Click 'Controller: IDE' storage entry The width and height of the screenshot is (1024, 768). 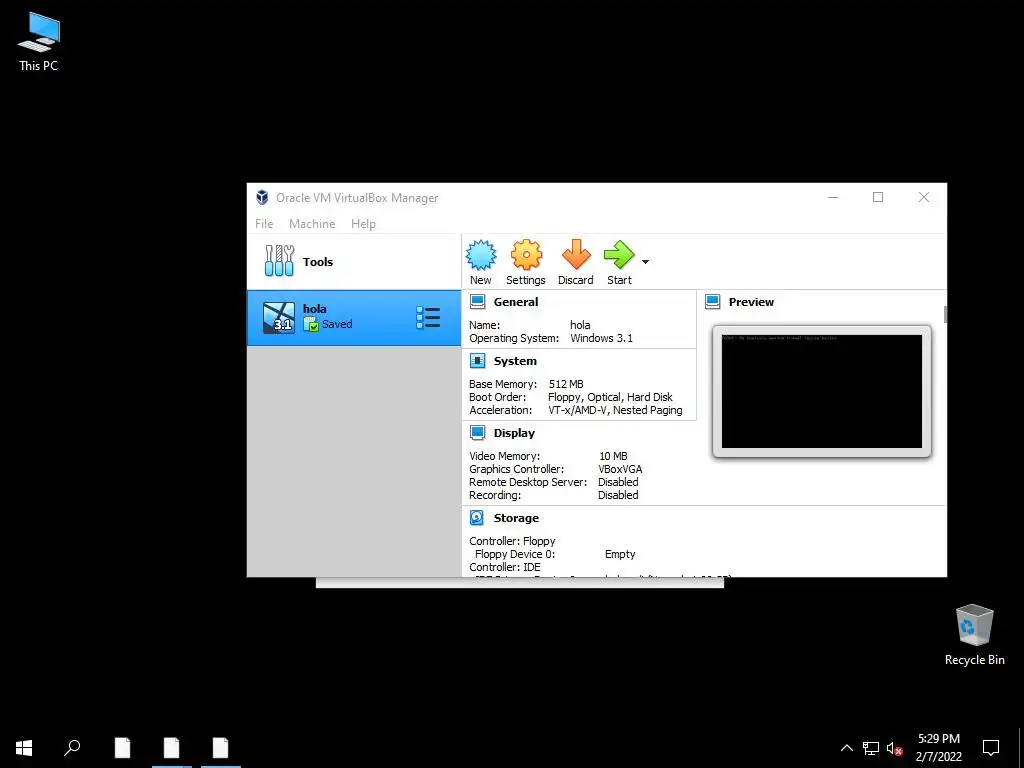pyautogui.click(x=505, y=566)
